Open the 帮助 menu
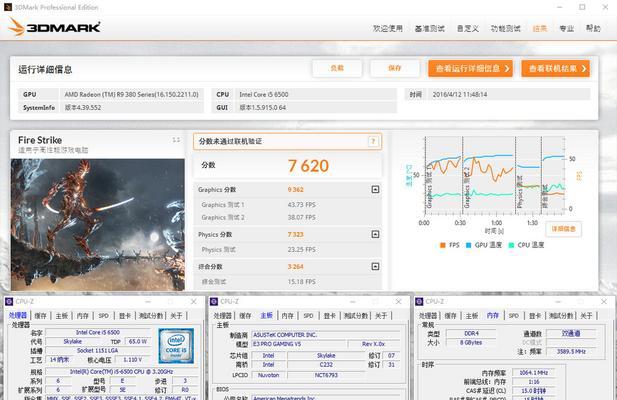 point(593,28)
